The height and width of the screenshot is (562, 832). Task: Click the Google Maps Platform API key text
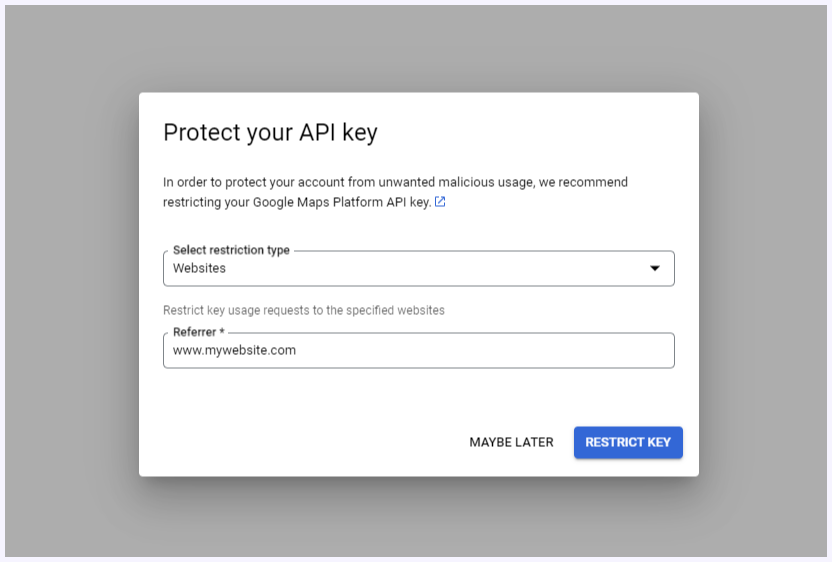point(341,202)
